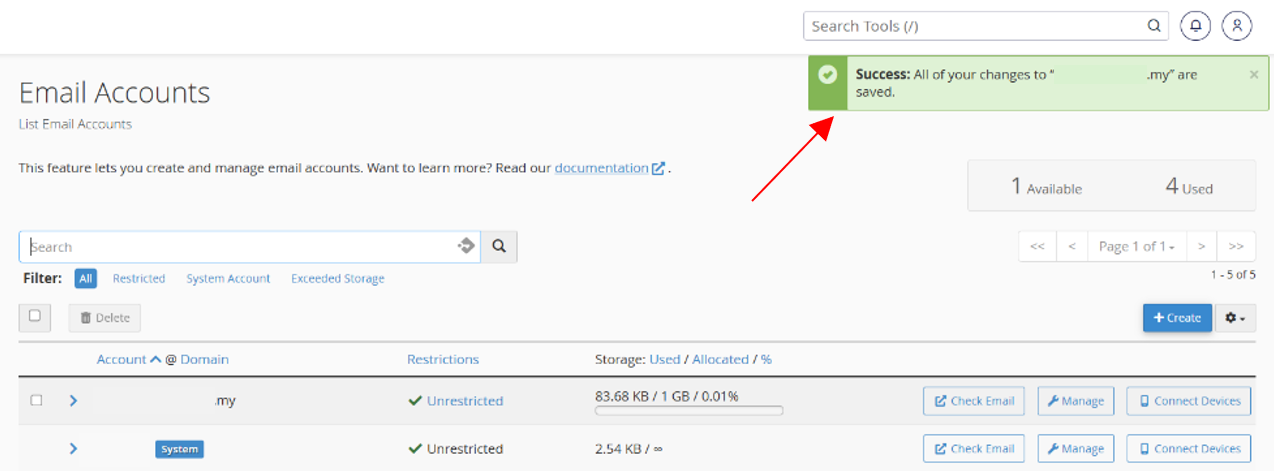Viewport: 1274px width, 472px height.
Task: Open the user account icon menu
Action: pyautogui.click(x=1237, y=26)
